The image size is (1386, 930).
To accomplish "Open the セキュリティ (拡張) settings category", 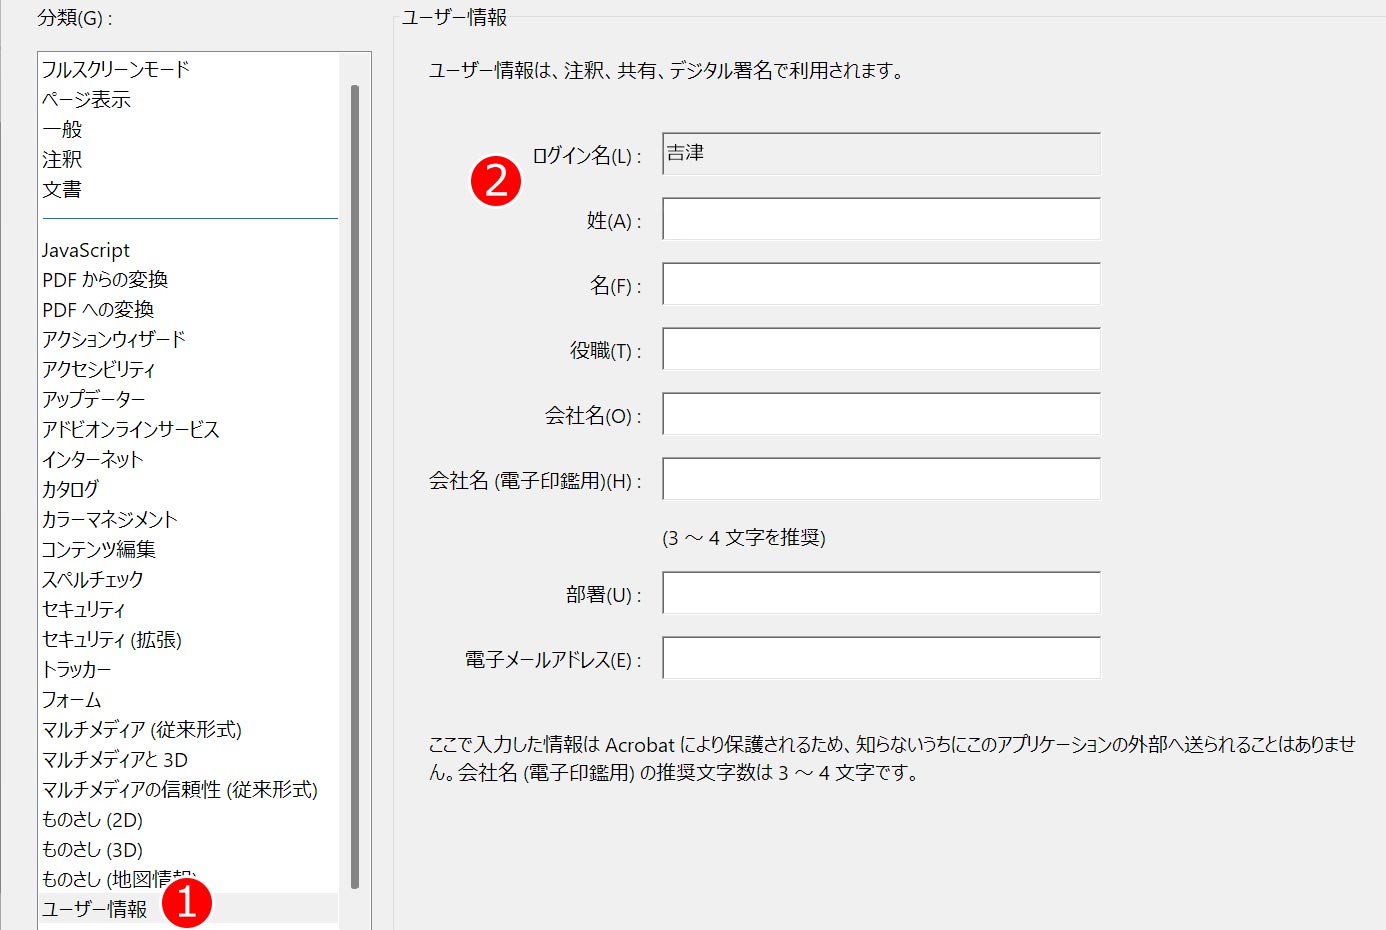I will 112,640.
